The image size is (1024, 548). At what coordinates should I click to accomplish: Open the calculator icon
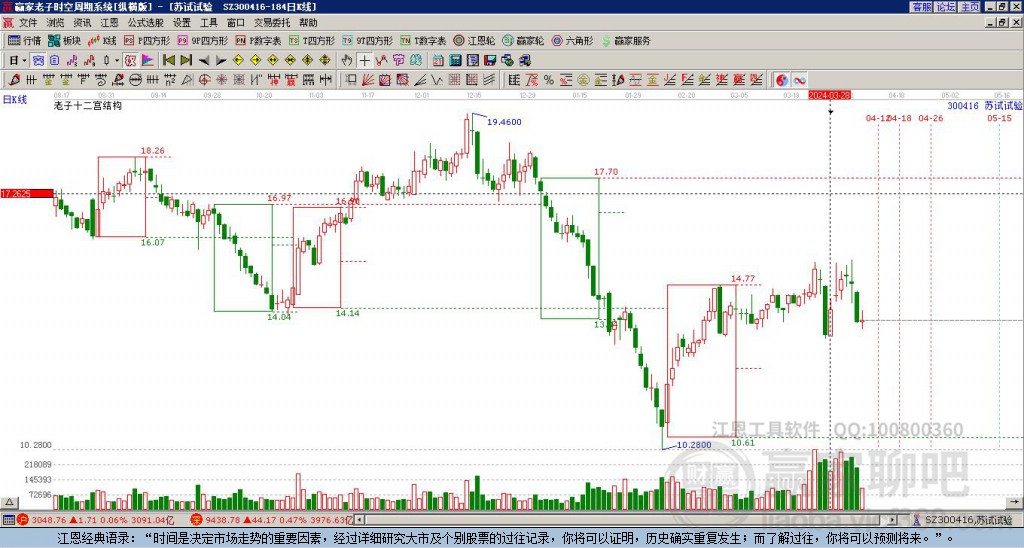[455, 61]
